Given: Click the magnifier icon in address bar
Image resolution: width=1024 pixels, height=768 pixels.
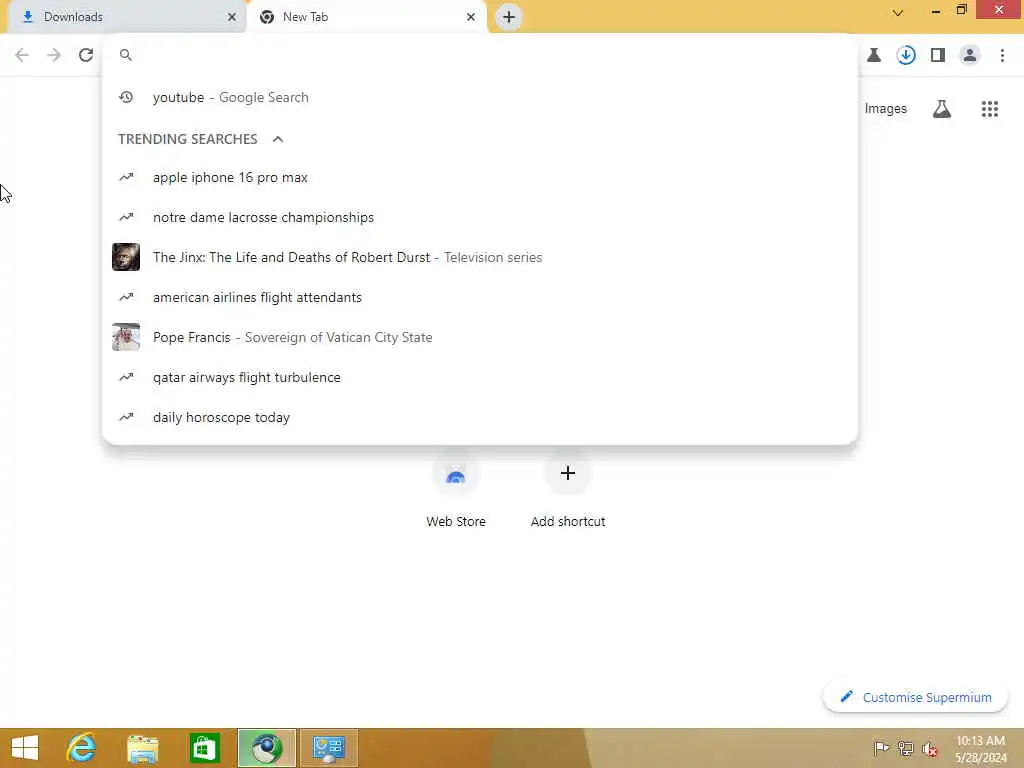Looking at the screenshot, I should pos(126,56).
